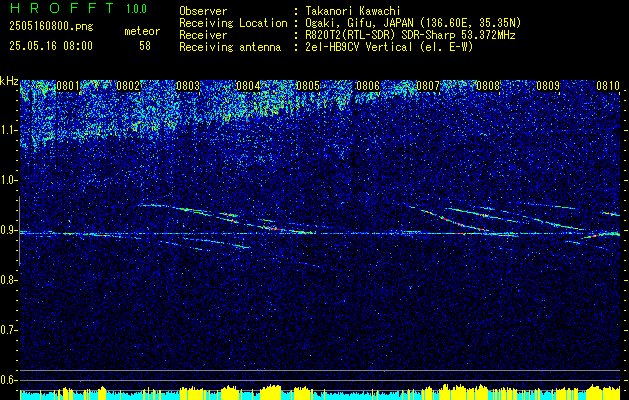
Task: Click the HROFFT program title
Action: [62, 8]
